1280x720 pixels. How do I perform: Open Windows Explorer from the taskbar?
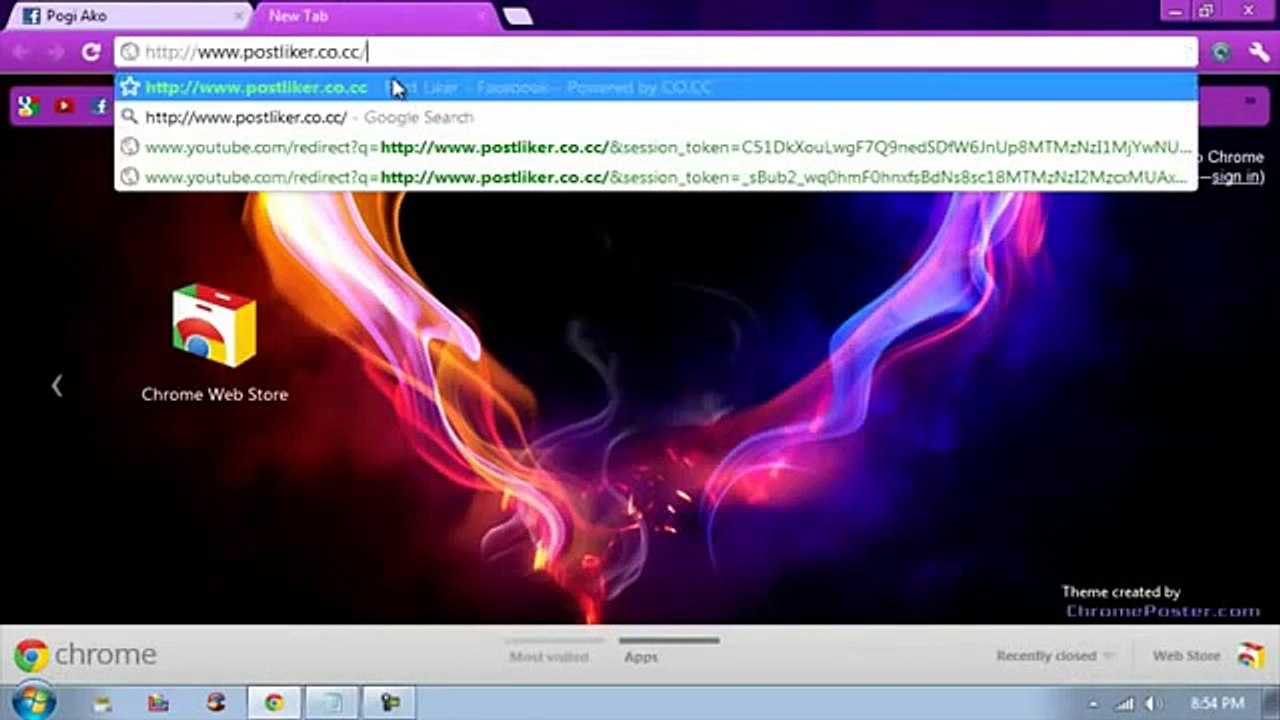pos(102,703)
